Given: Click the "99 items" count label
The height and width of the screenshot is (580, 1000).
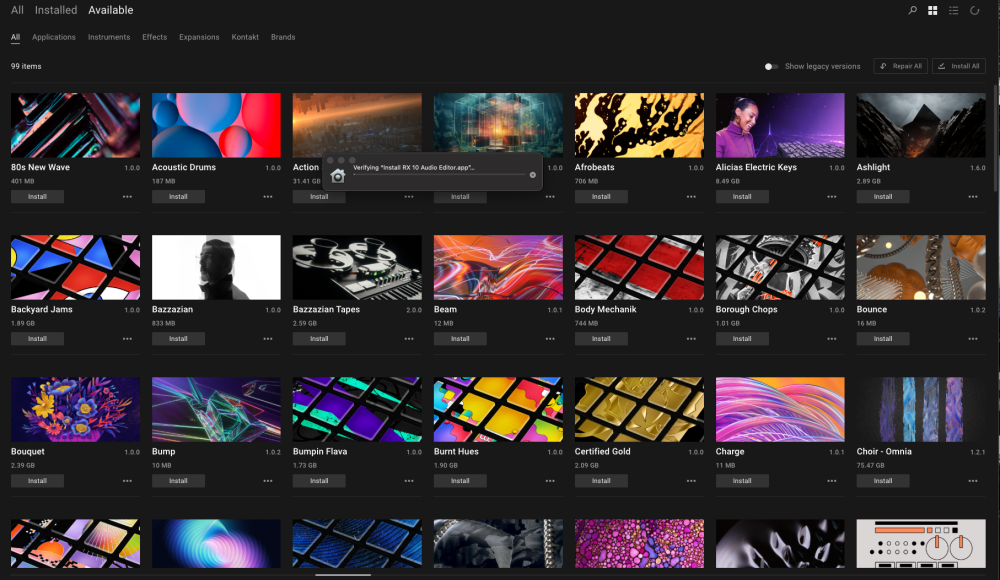Looking at the screenshot, I should tap(26, 66).
